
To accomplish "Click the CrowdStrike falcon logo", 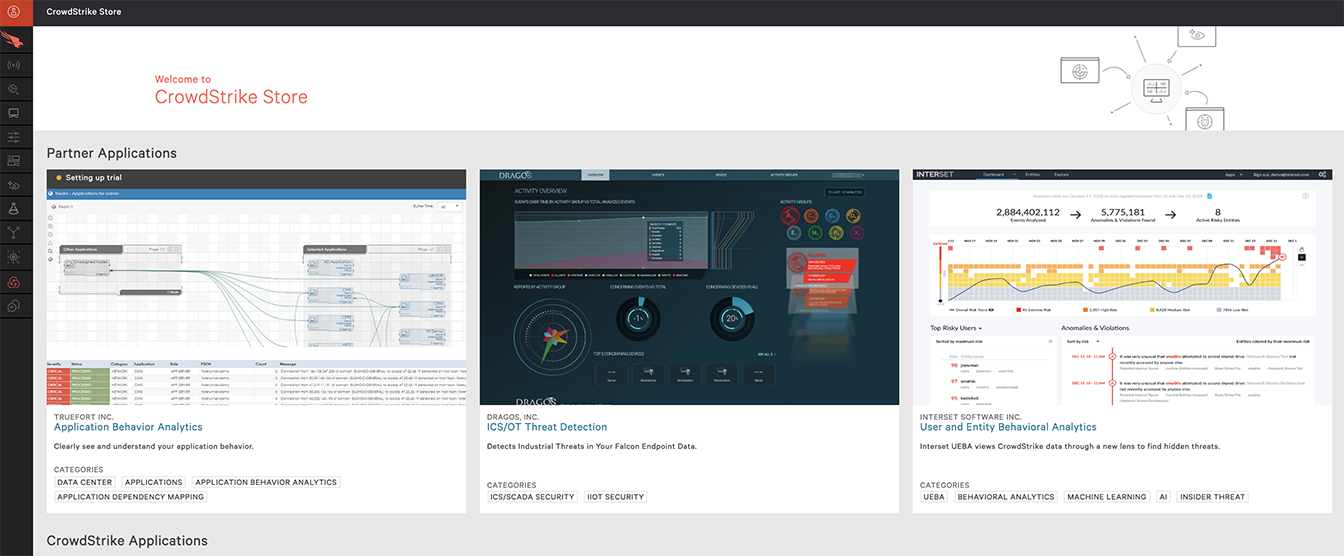I will pos(14,40).
